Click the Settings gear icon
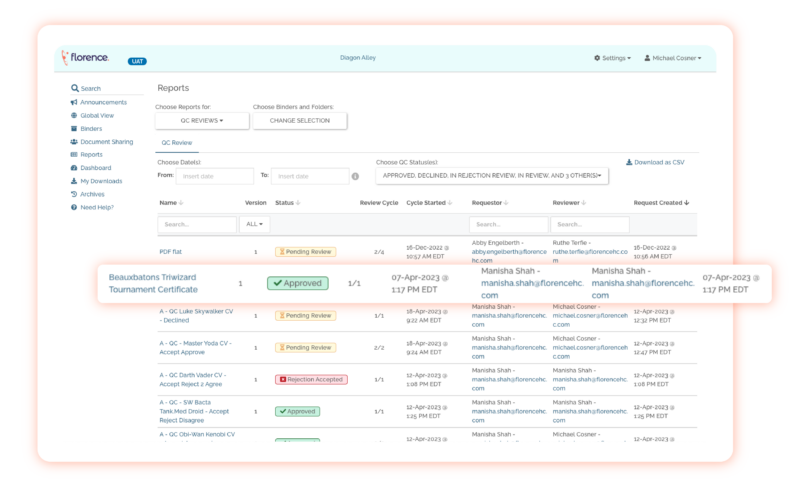800x491 pixels. click(597, 58)
